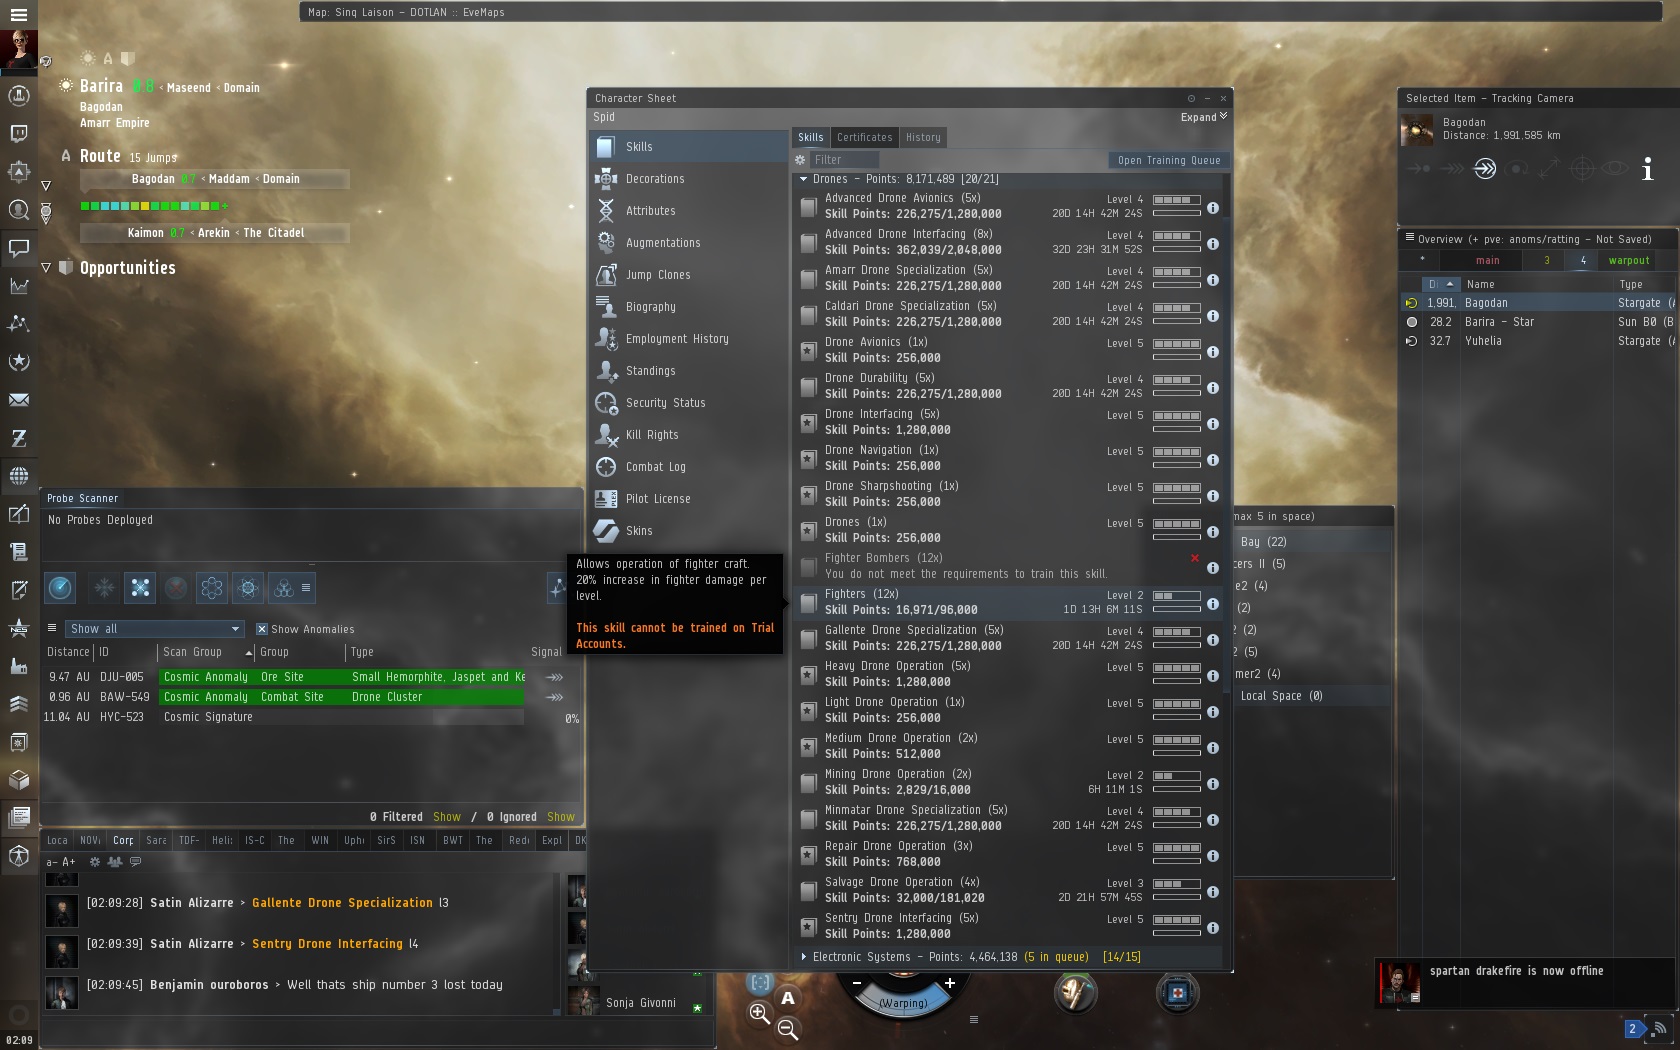Select the main Overview tab
This screenshot has width=1680, height=1050.
click(1488, 261)
